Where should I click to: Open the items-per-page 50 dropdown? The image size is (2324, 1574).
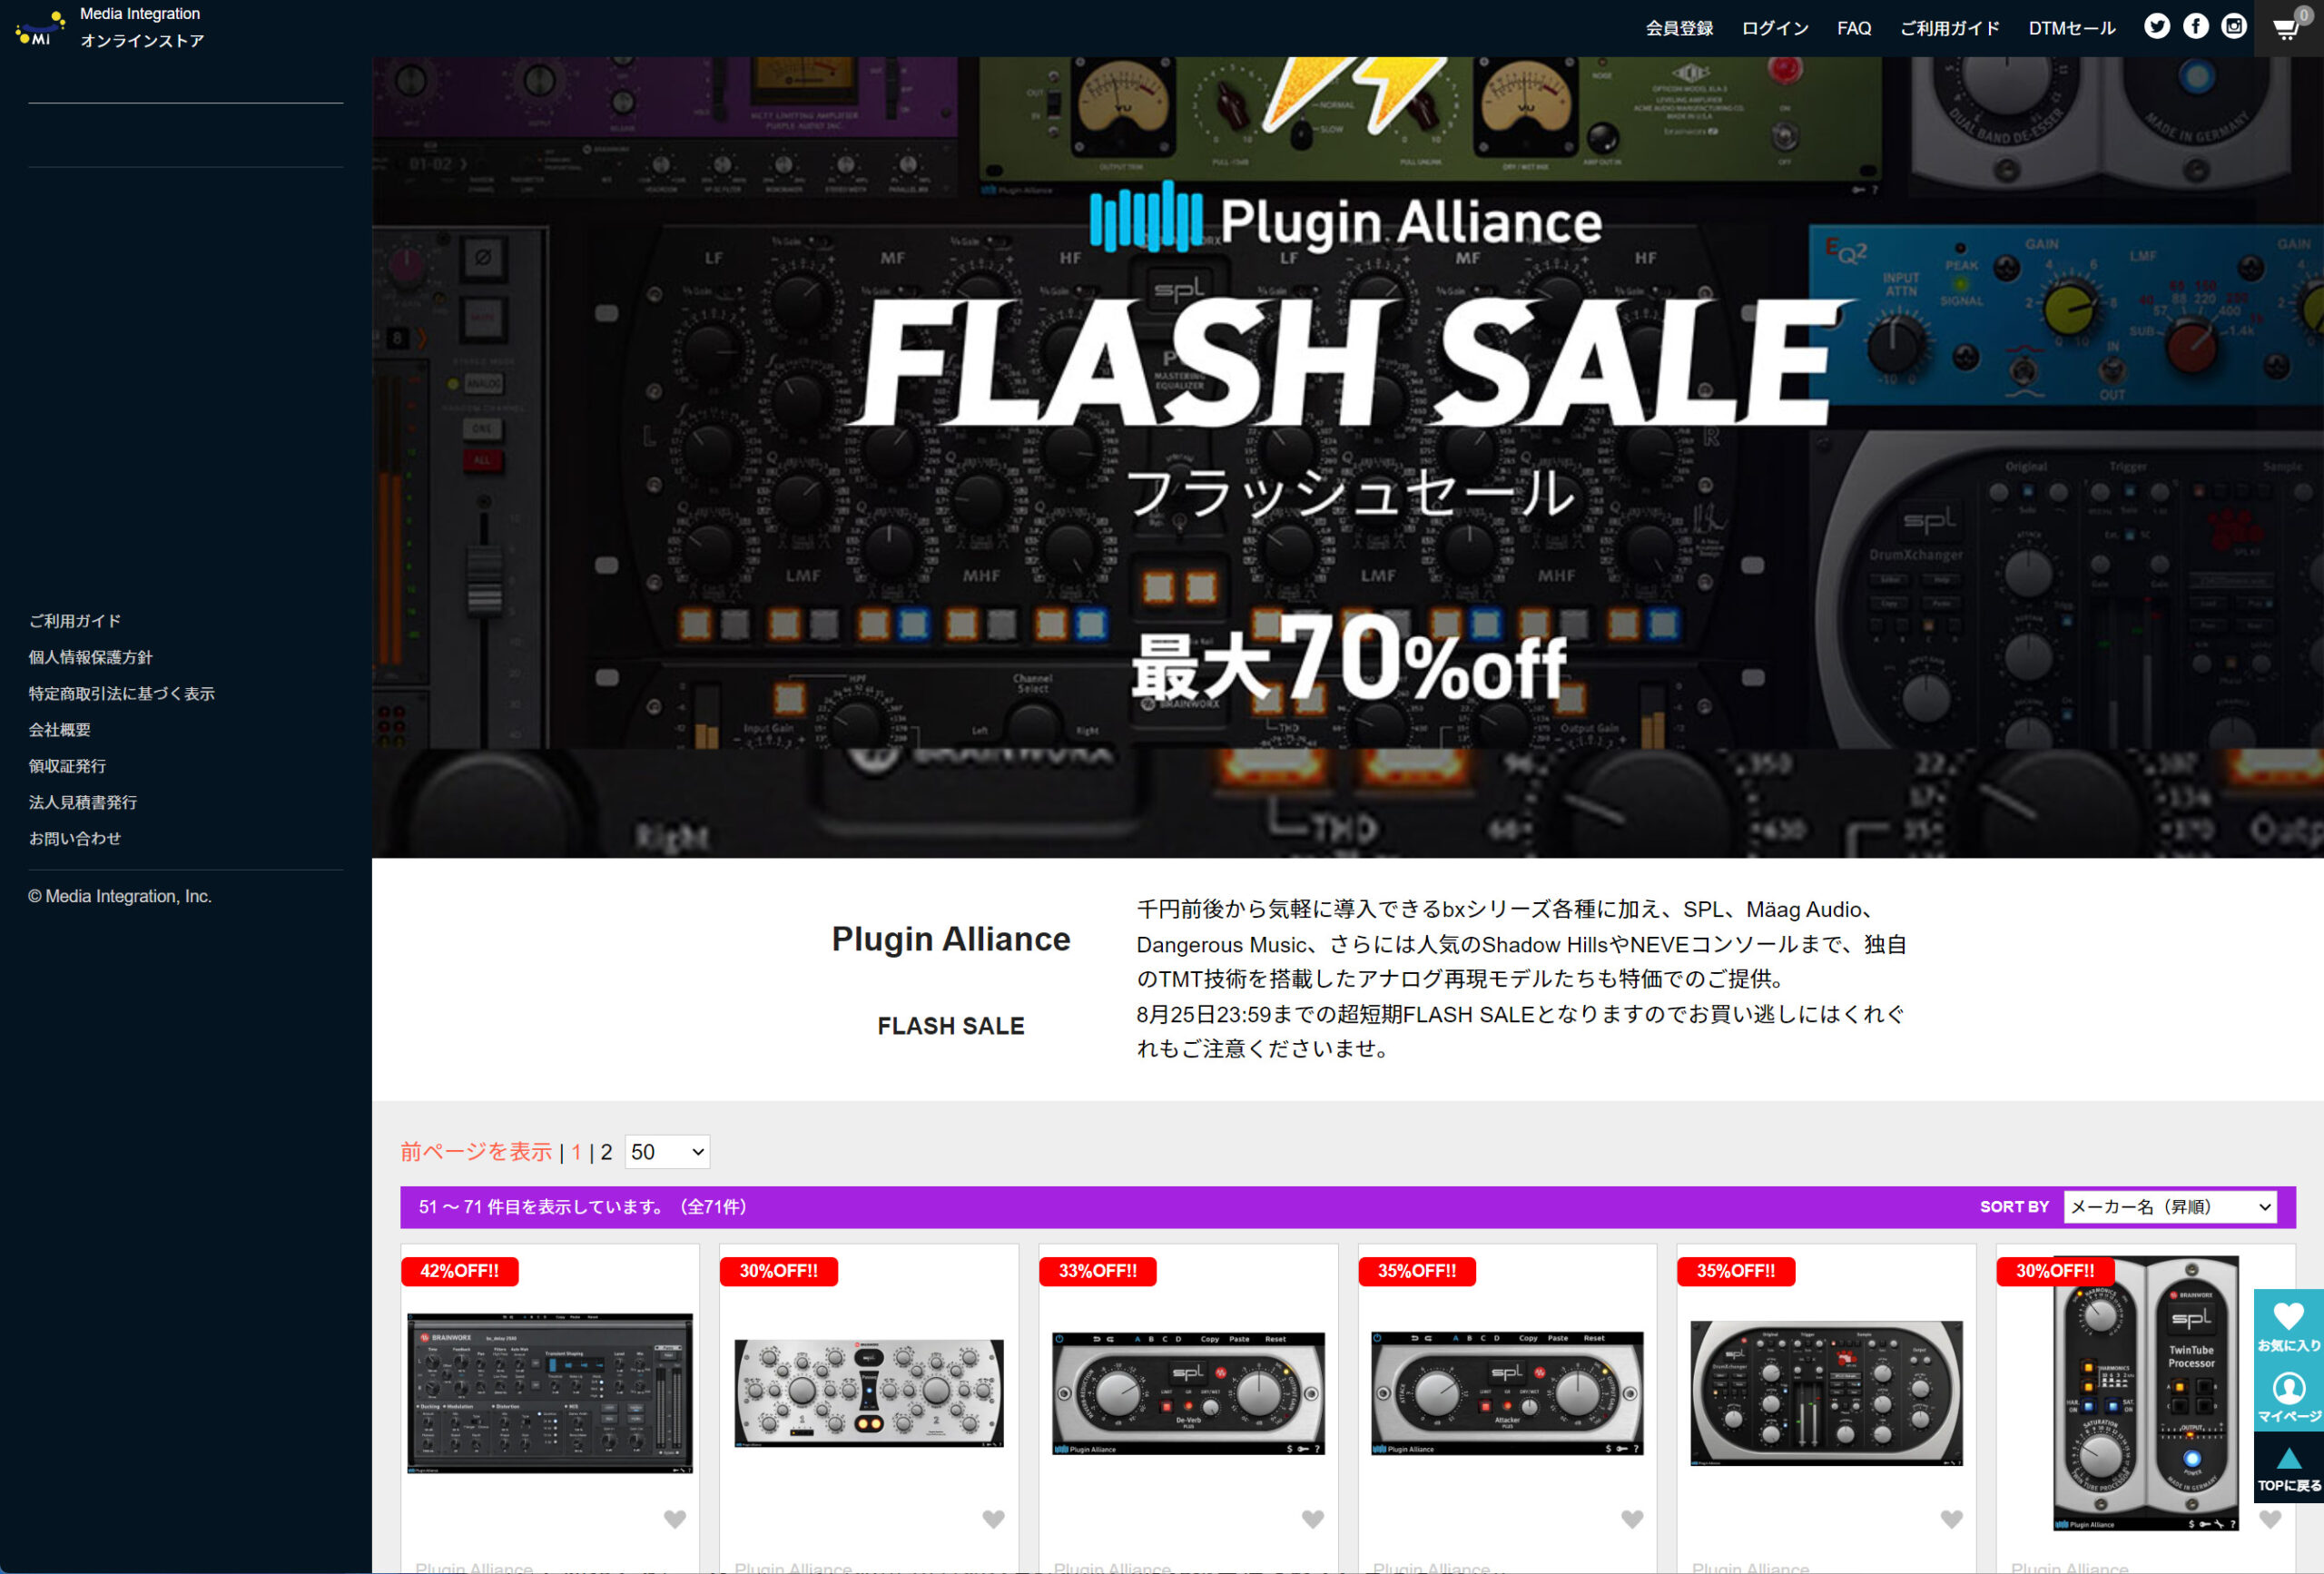point(667,1152)
